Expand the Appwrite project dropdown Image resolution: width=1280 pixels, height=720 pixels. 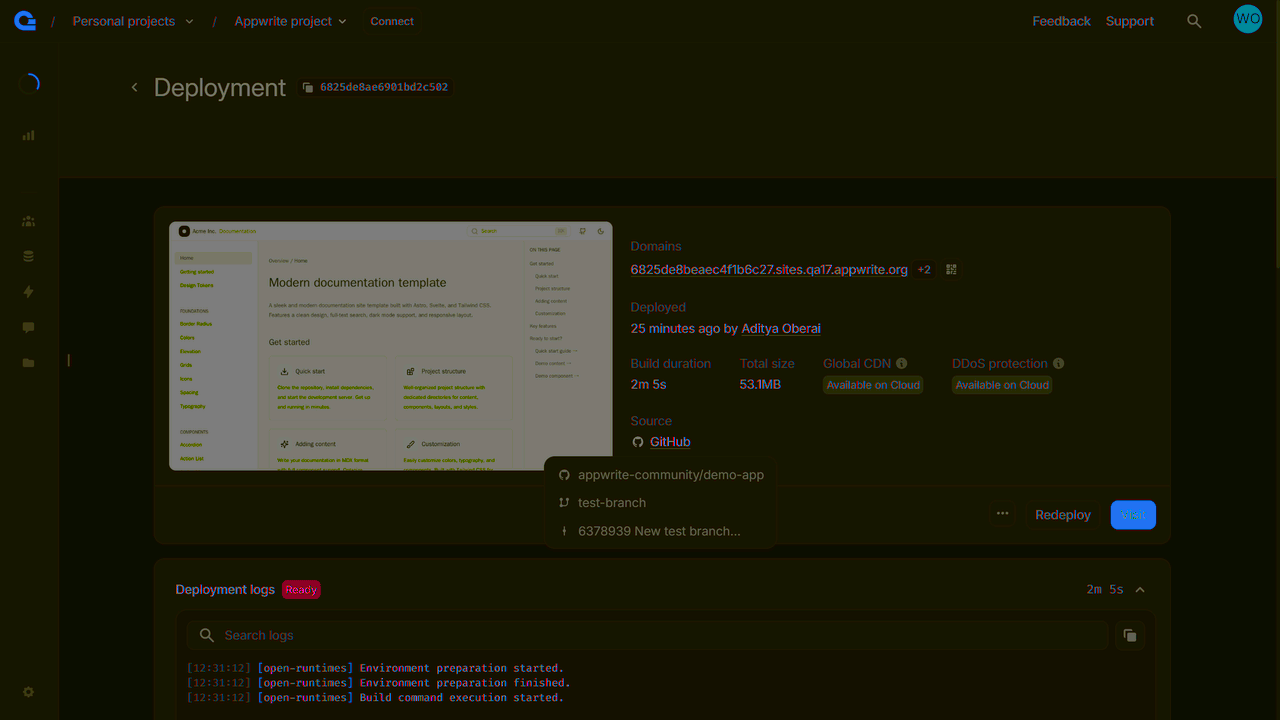pos(290,20)
